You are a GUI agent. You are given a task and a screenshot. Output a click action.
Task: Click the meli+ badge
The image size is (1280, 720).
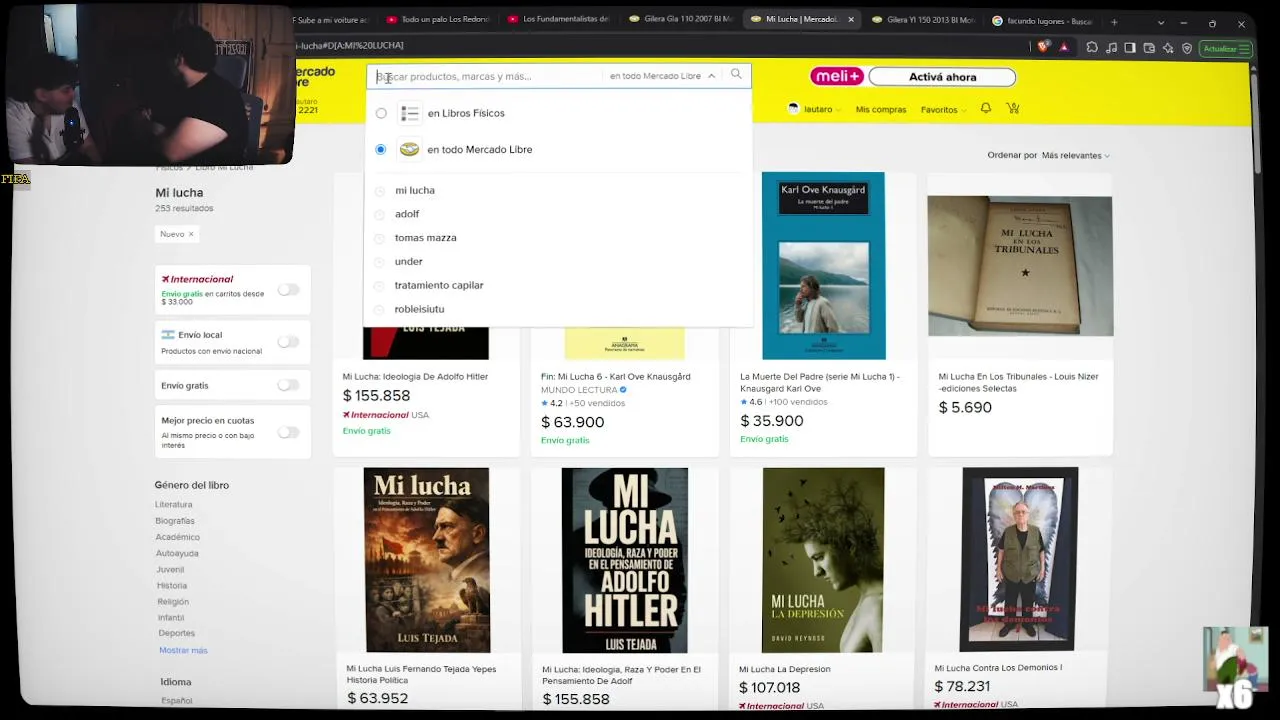(836, 77)
